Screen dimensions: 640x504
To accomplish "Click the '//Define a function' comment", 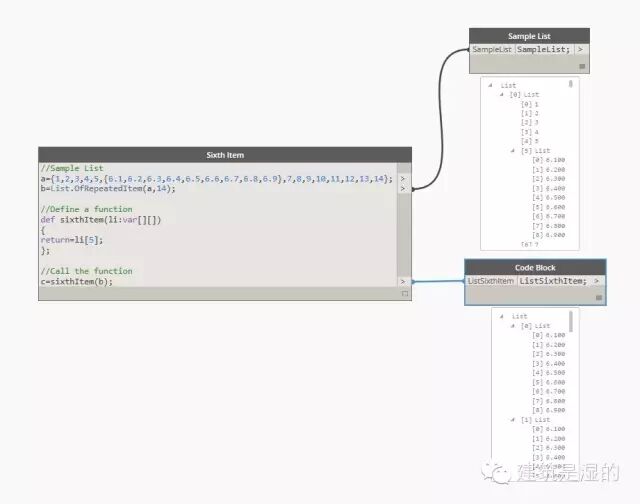I will 86,209.
